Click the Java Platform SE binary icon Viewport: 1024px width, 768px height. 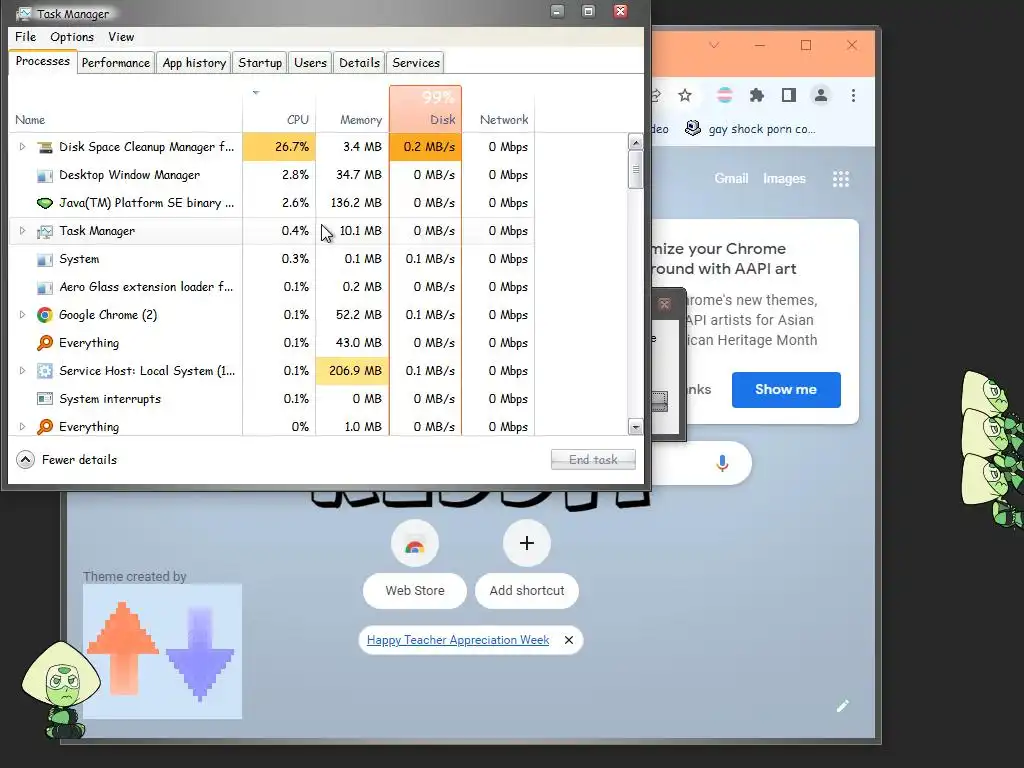coord(44,203)
